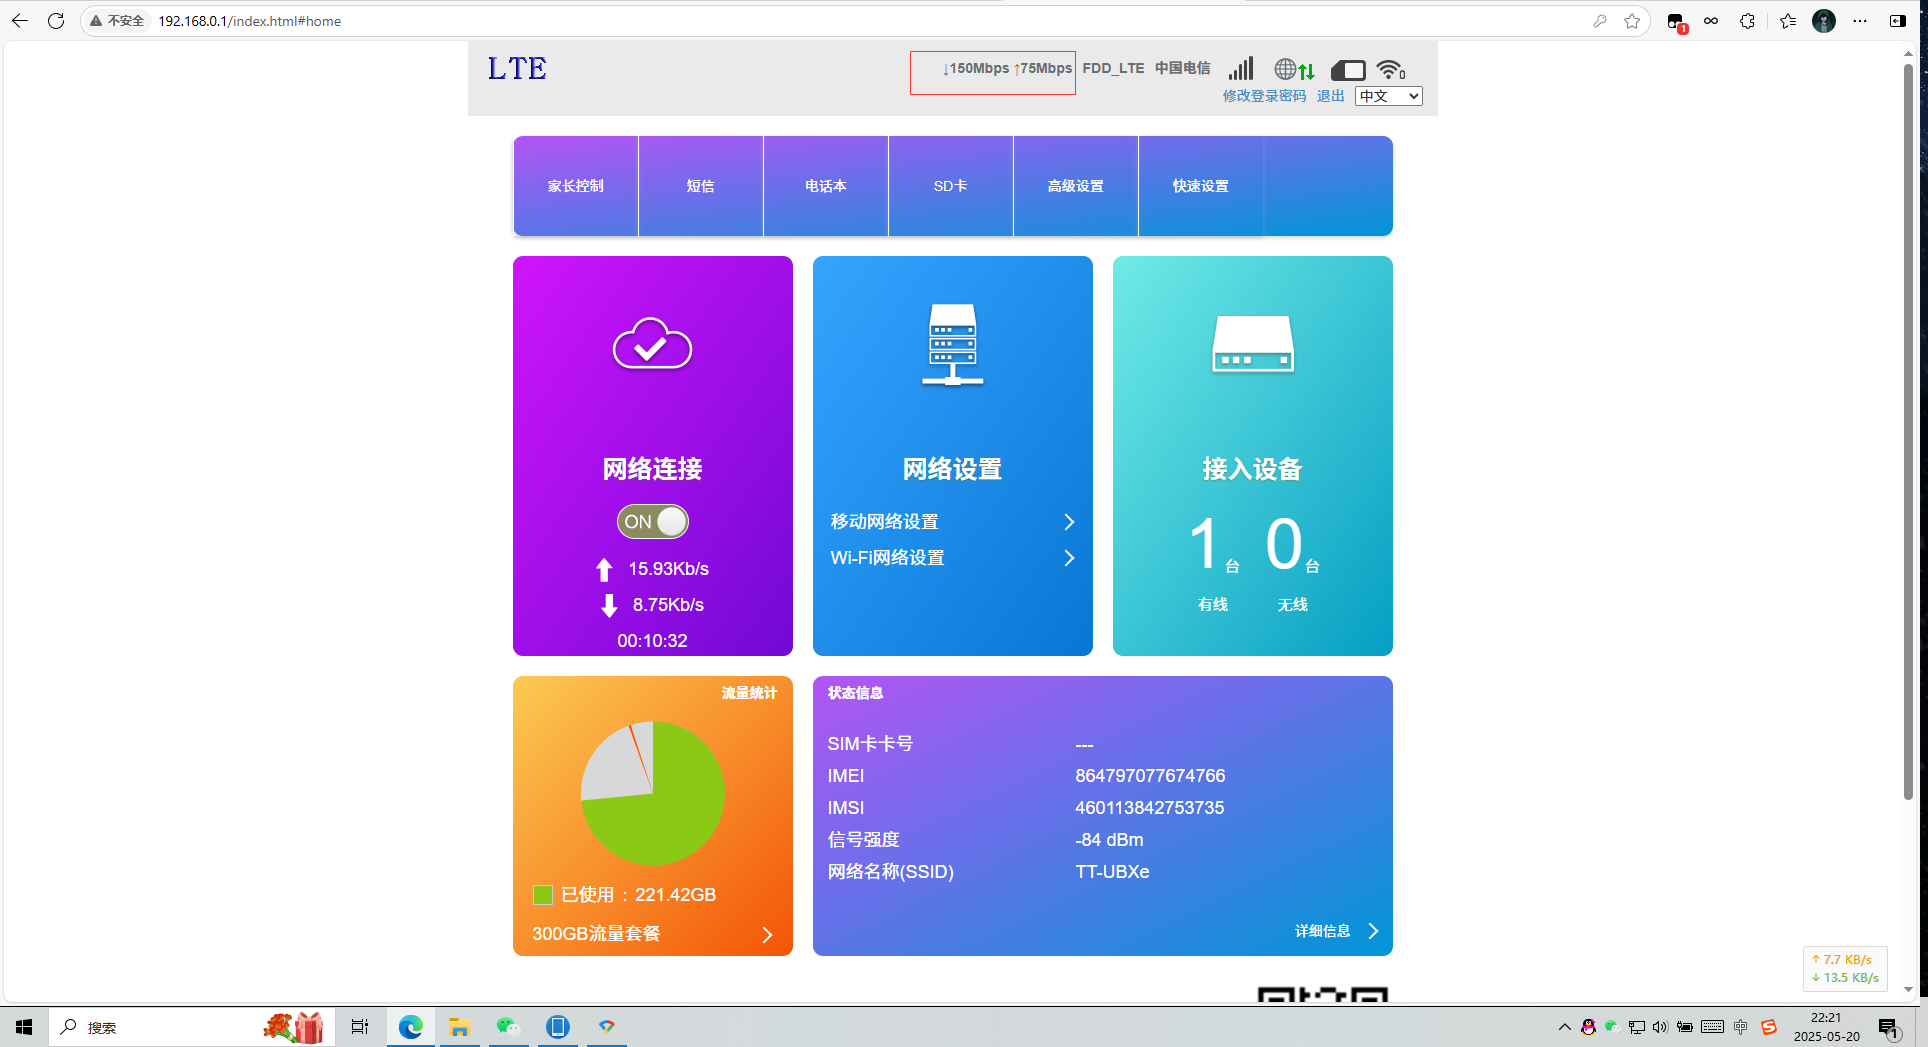Reload the page with refresh icon
This screenshot has height=1047, width=1928.
[x=56, y=21]
